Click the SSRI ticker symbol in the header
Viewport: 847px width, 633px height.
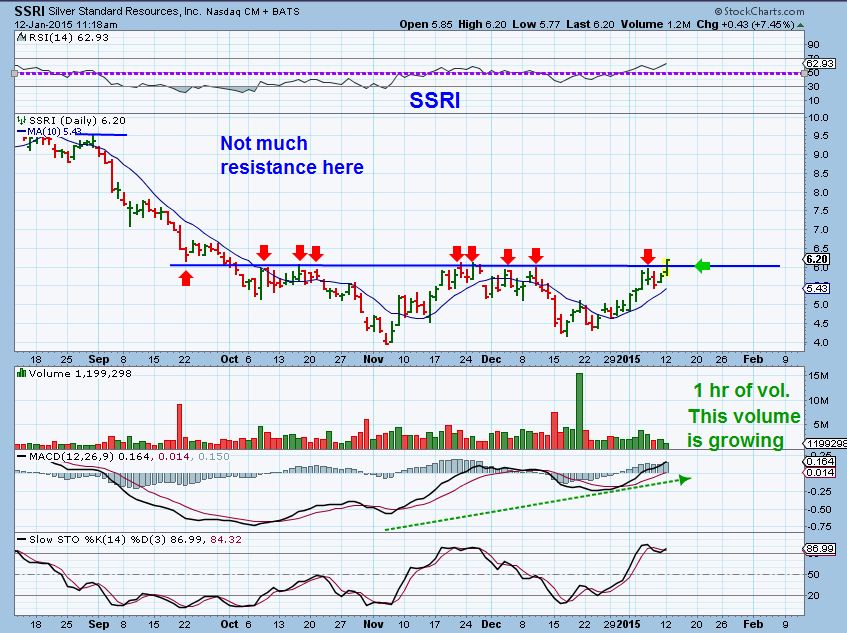[x=30, y=11]
